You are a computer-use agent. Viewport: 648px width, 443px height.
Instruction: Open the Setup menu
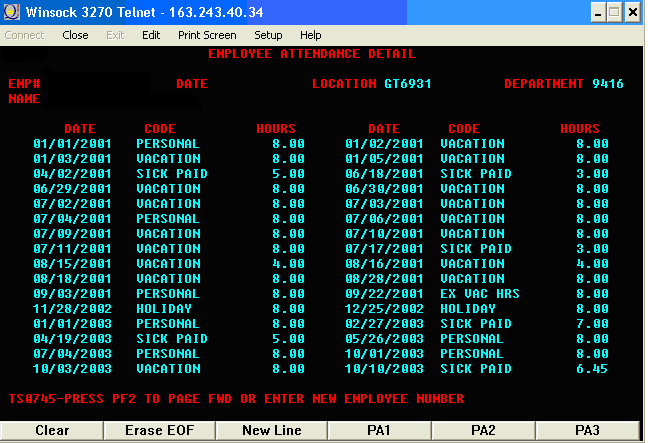(268, 35)
